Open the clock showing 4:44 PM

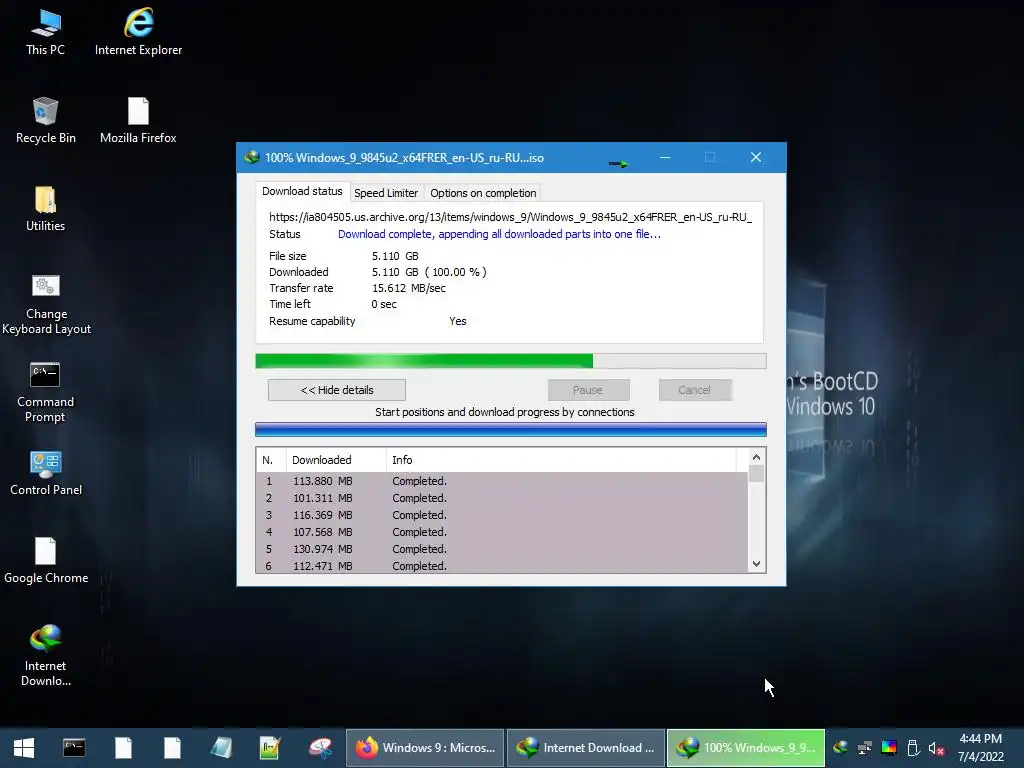click(x=980, y=748)
